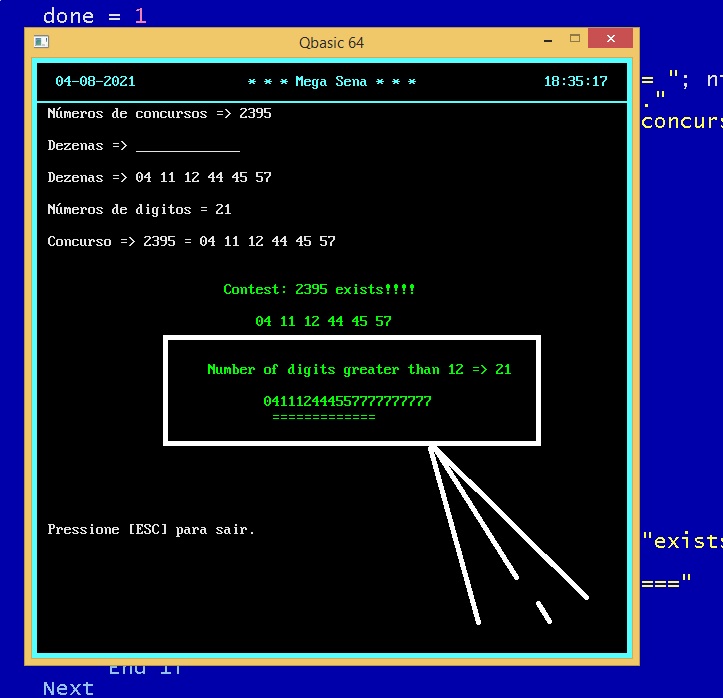Click the clock showing 18:35:17
This screenshot has height=698, width=723.
click(x=575, y=82)
